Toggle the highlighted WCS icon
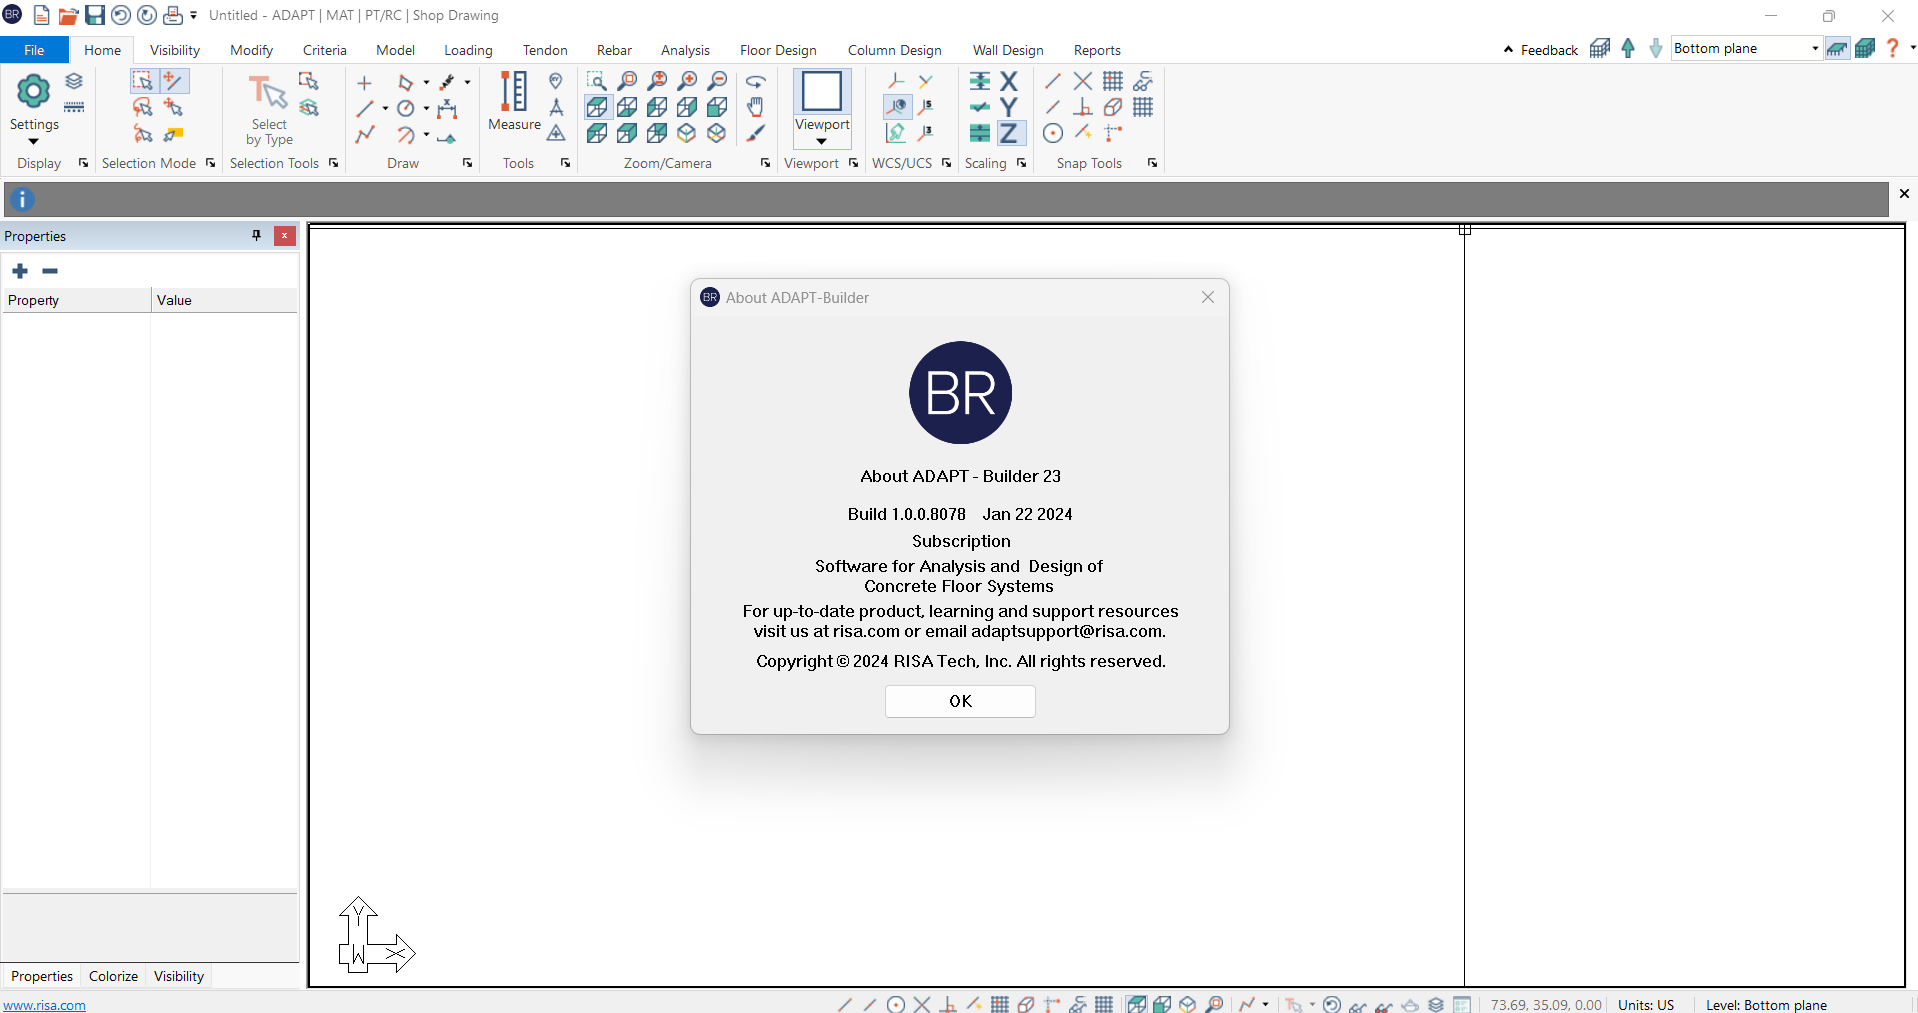Screen dimensions: 1918x1013 click(x=897, y=107)
